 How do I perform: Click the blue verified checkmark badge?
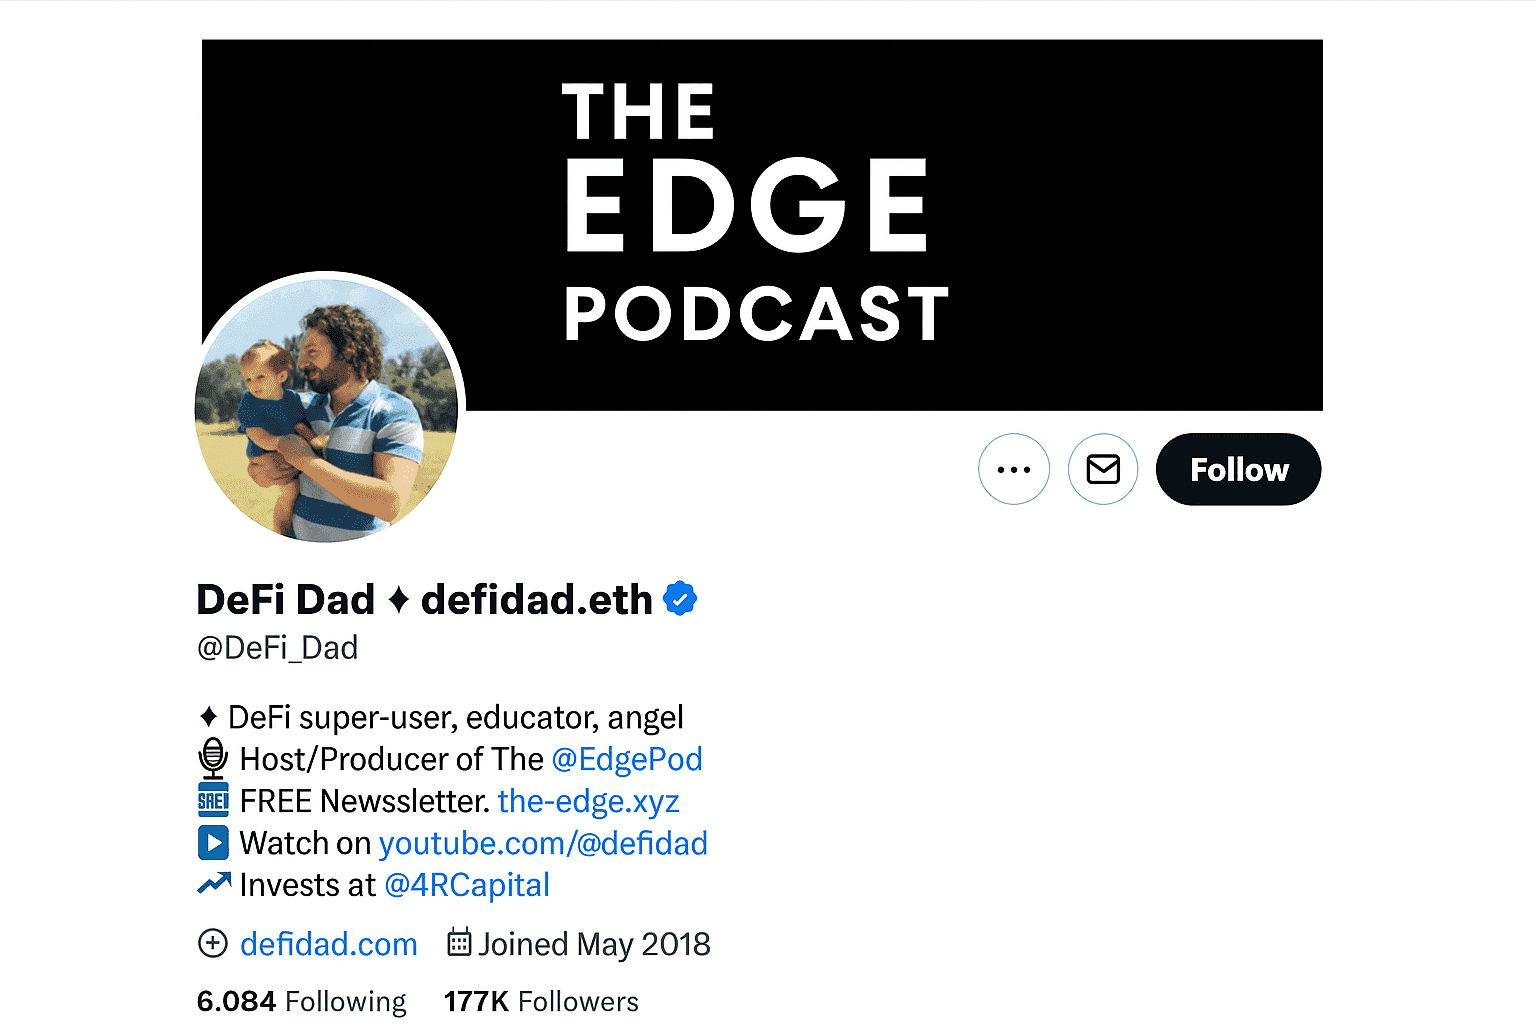click(x=680, y=599)
